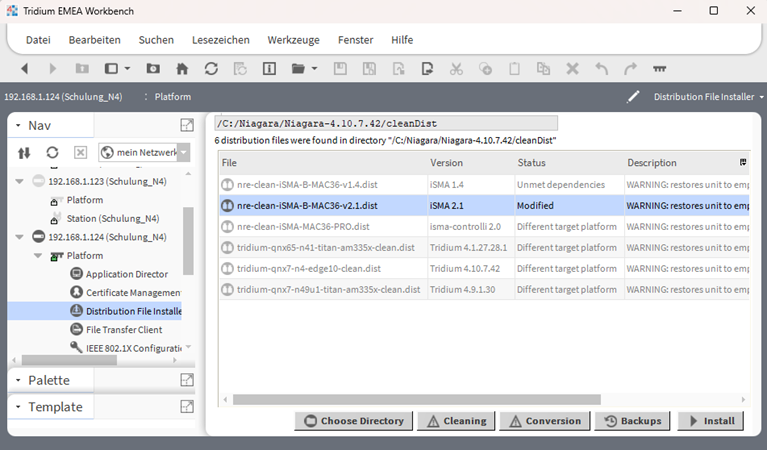This screenshot has height=450, width=767.
Task: Click the copy toolbar icon
Action: pyautogui.click(x=485, y=68)
